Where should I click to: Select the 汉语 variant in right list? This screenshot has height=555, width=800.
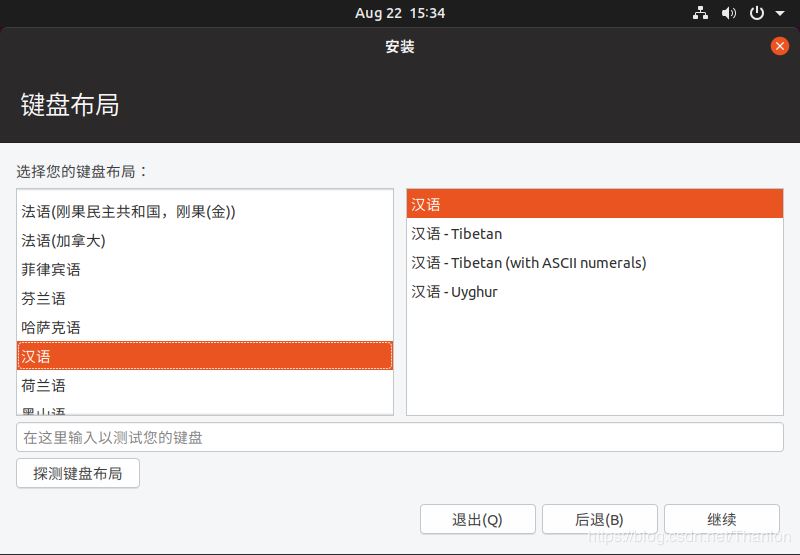point(594,204)
